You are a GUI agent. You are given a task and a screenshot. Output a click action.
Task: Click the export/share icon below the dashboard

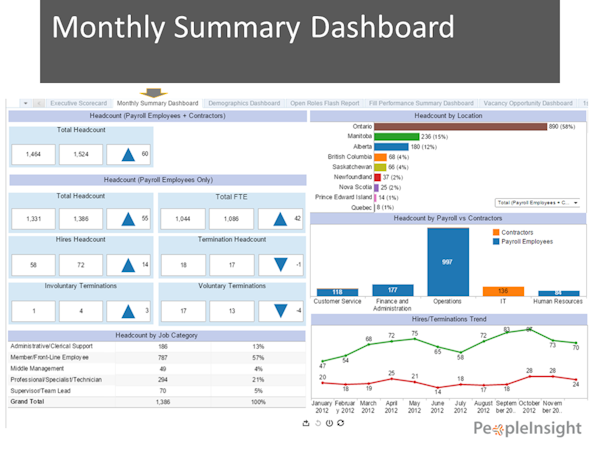pos(306,423)
